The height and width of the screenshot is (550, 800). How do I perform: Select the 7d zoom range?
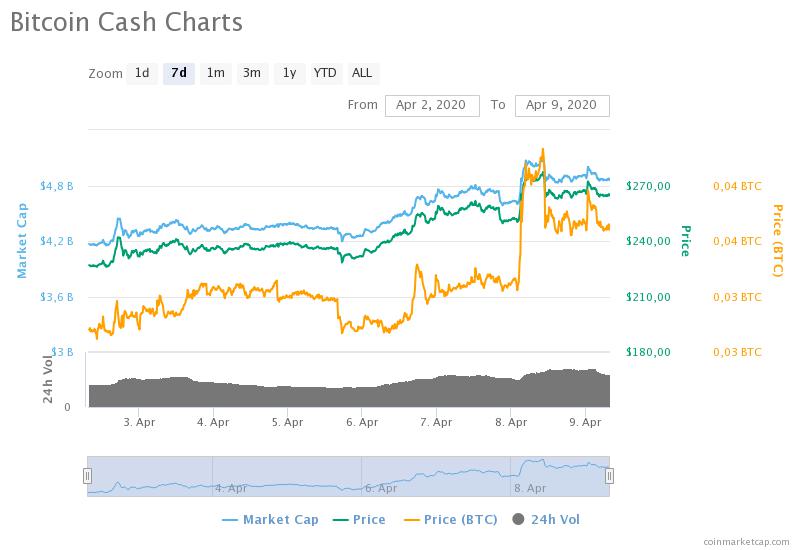[179, 73]
